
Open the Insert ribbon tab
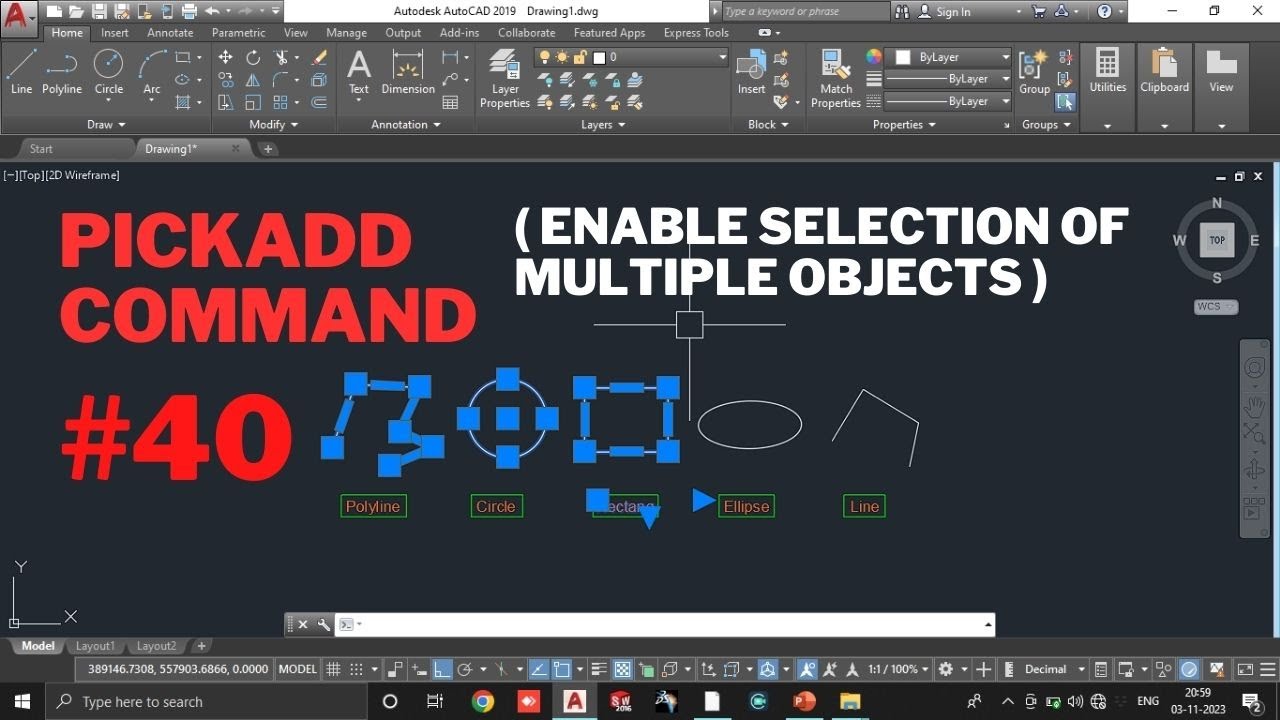[x=115, y=32]
